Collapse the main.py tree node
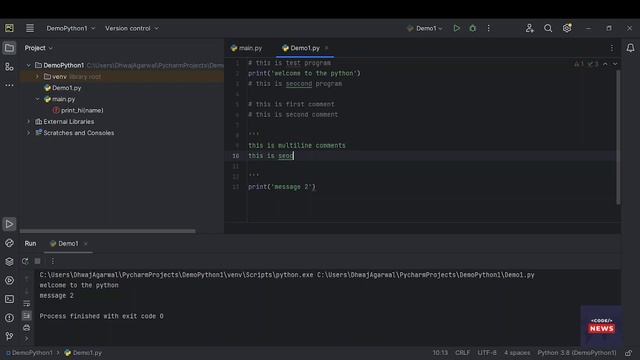Viewport: 640px width, 360px height. (x=38, y=99)
